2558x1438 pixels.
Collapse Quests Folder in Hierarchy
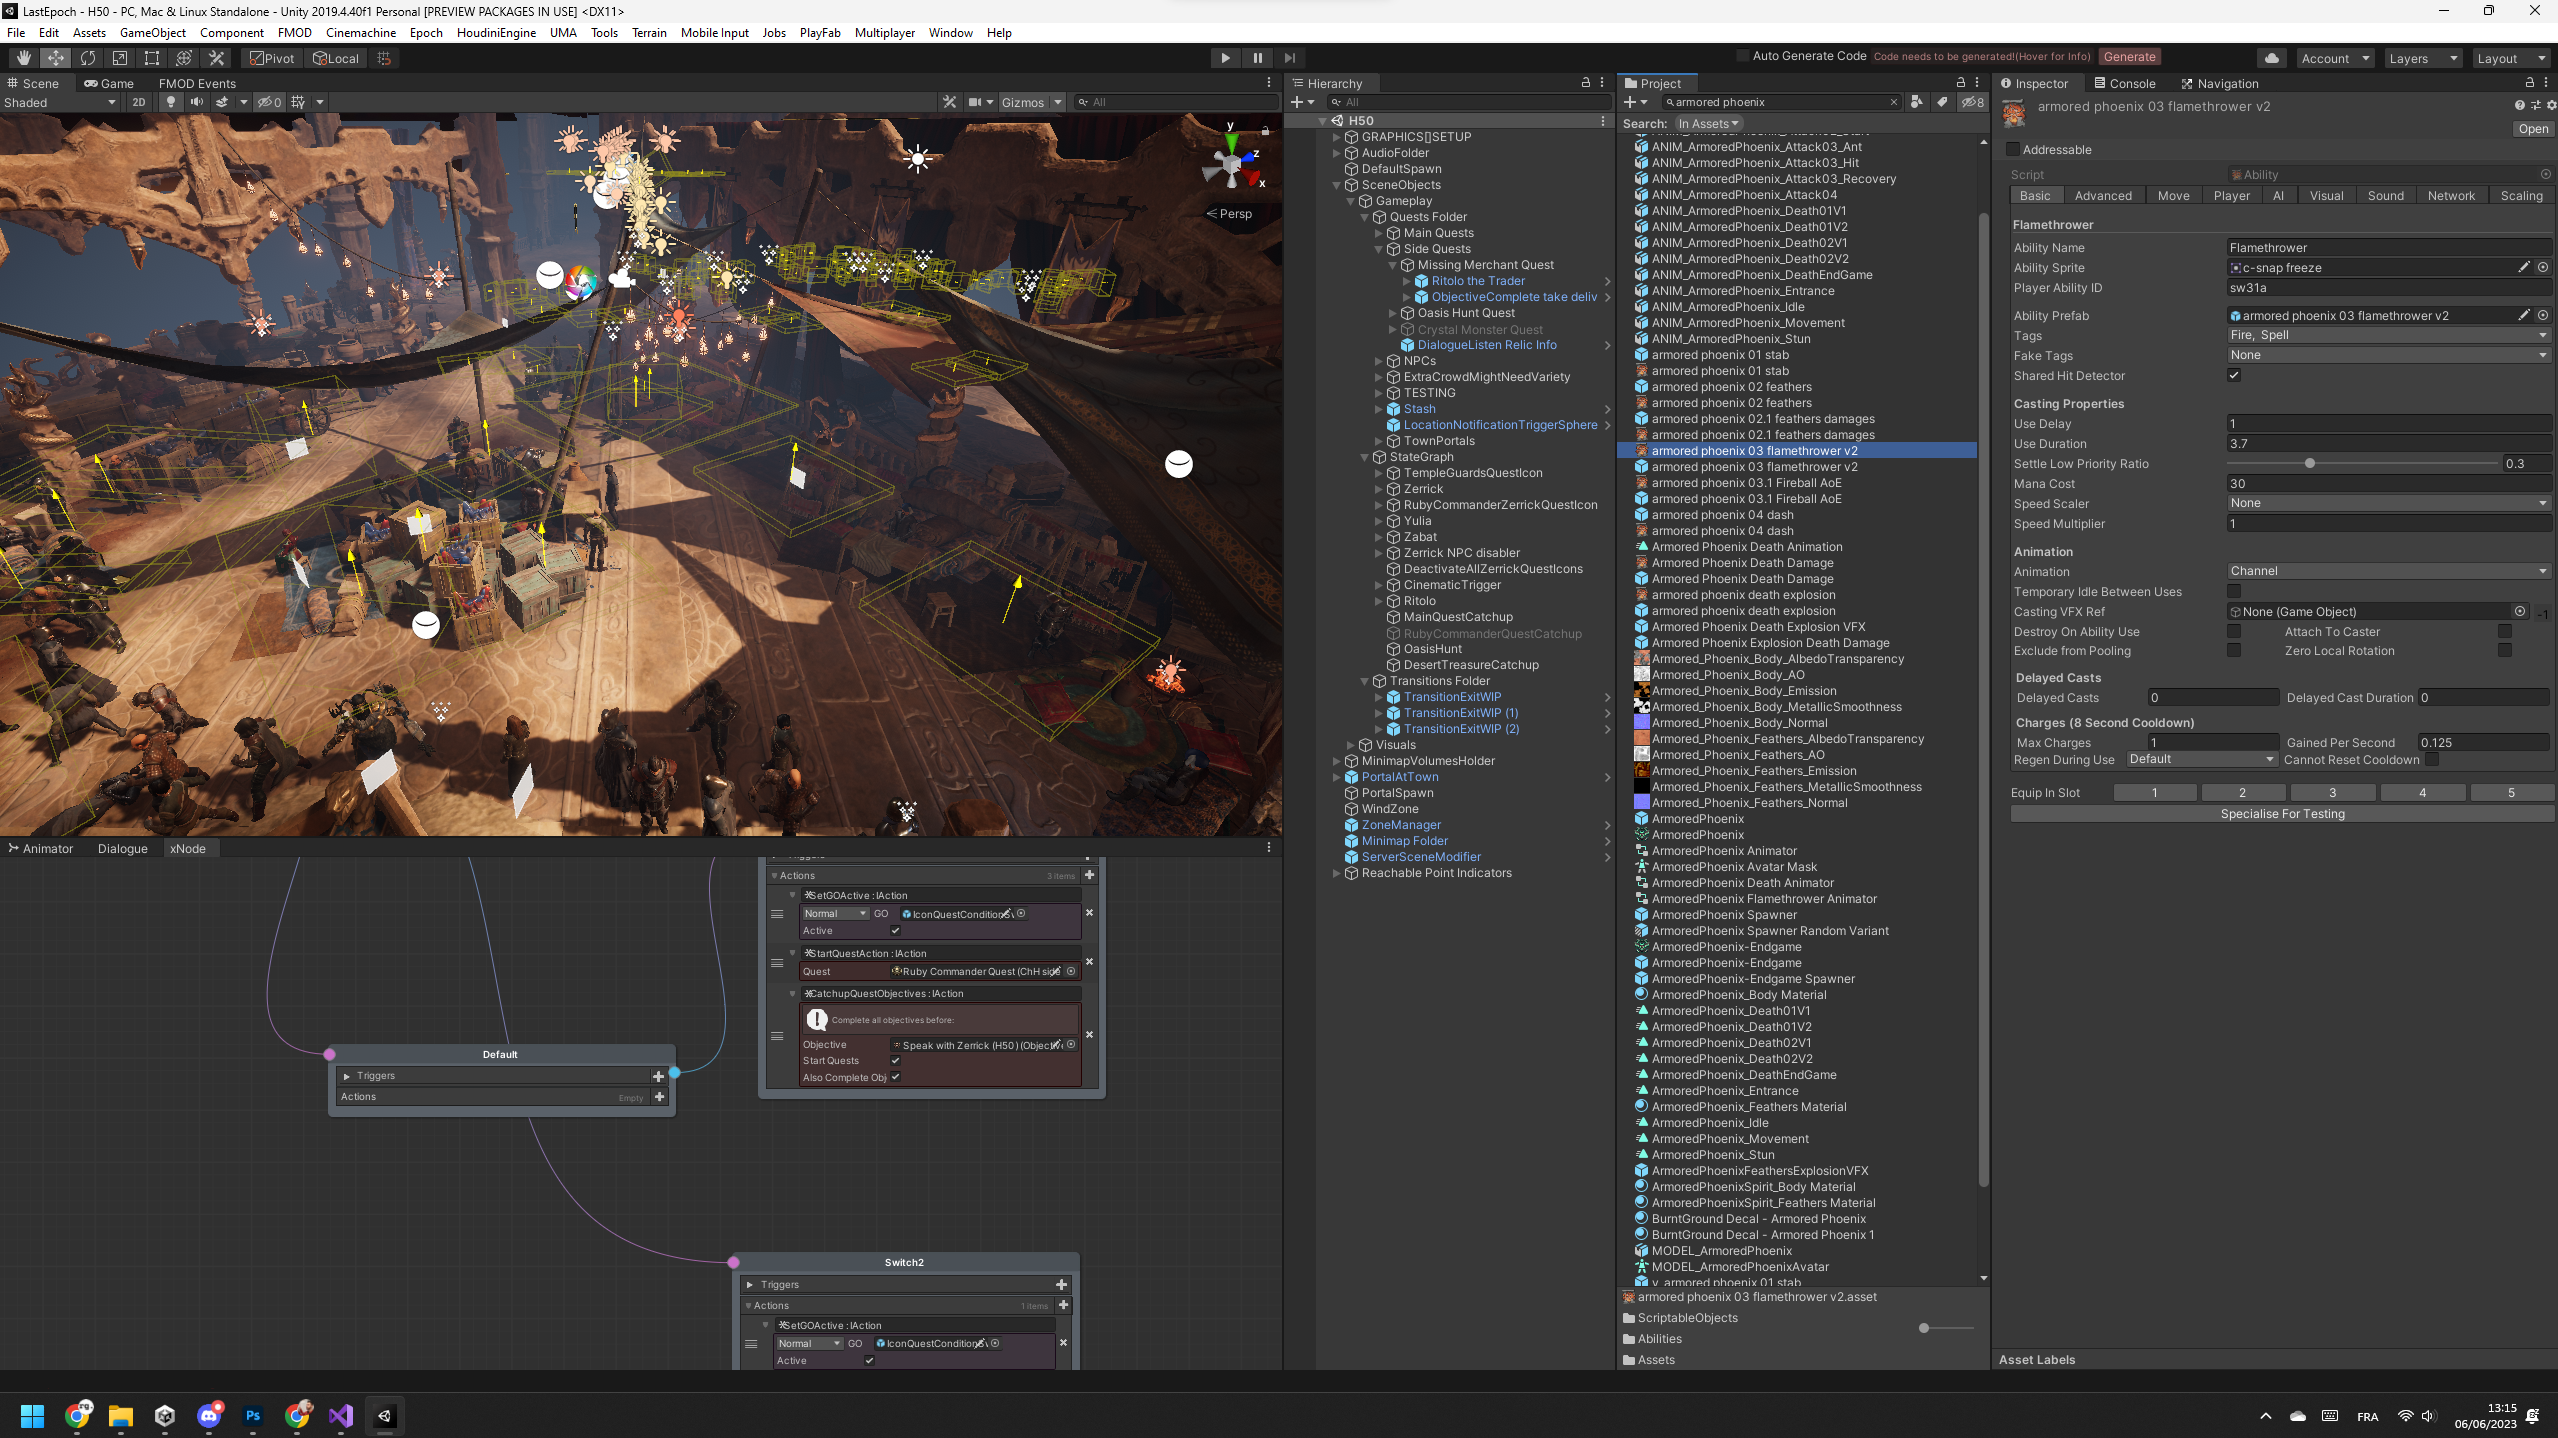pos(1365,217)
